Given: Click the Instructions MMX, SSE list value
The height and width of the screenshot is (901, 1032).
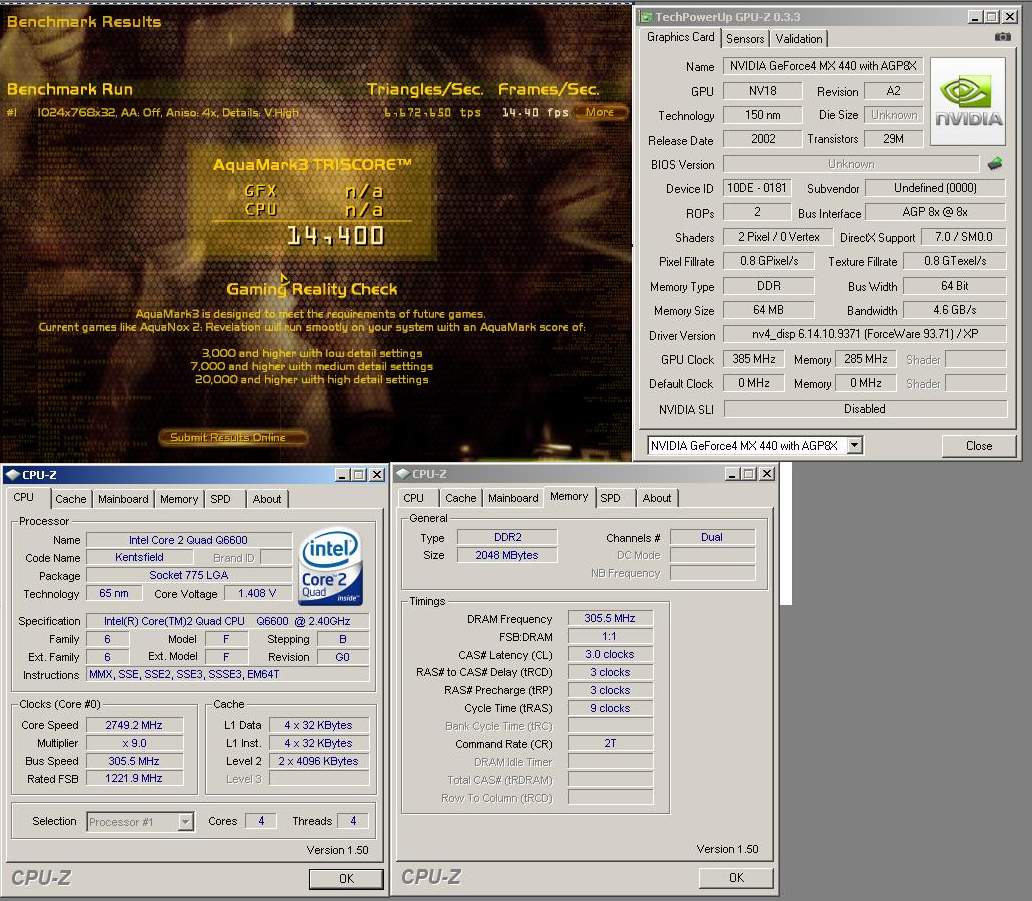Looking at the screenshot, I should pyautogui.click(x=227, y=675).
